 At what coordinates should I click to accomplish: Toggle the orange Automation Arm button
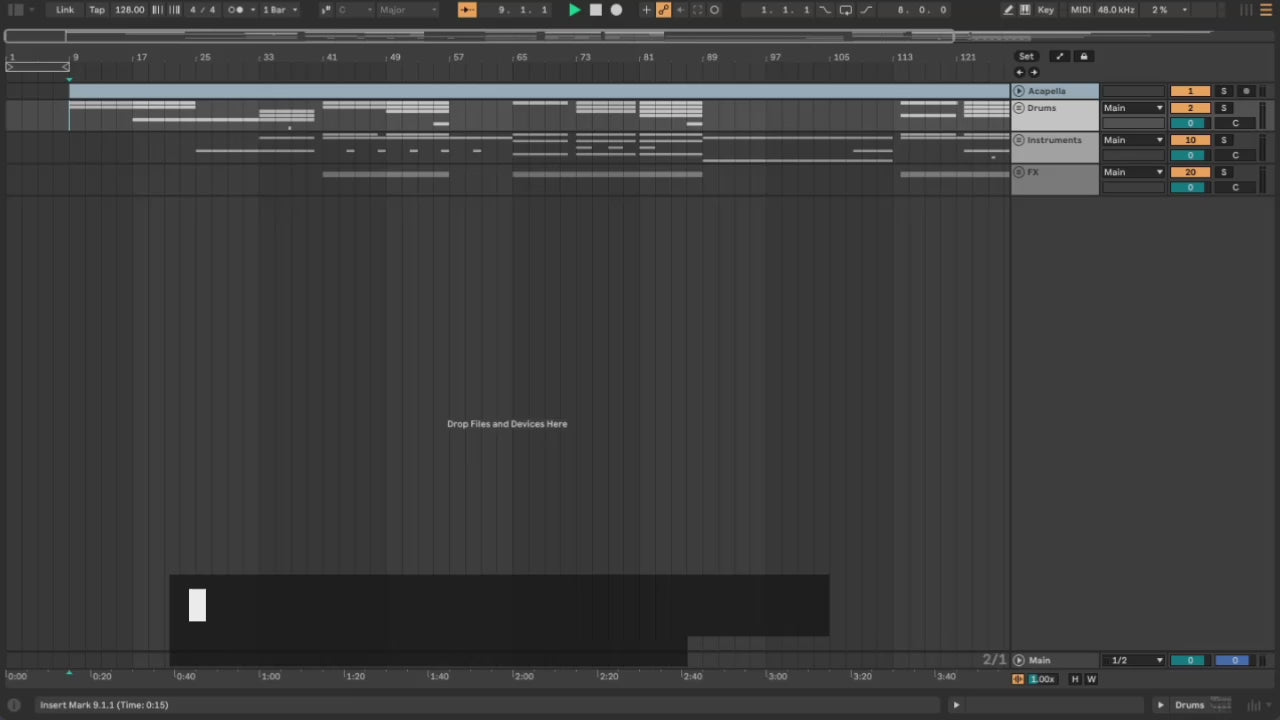click(x=663, y=10)
